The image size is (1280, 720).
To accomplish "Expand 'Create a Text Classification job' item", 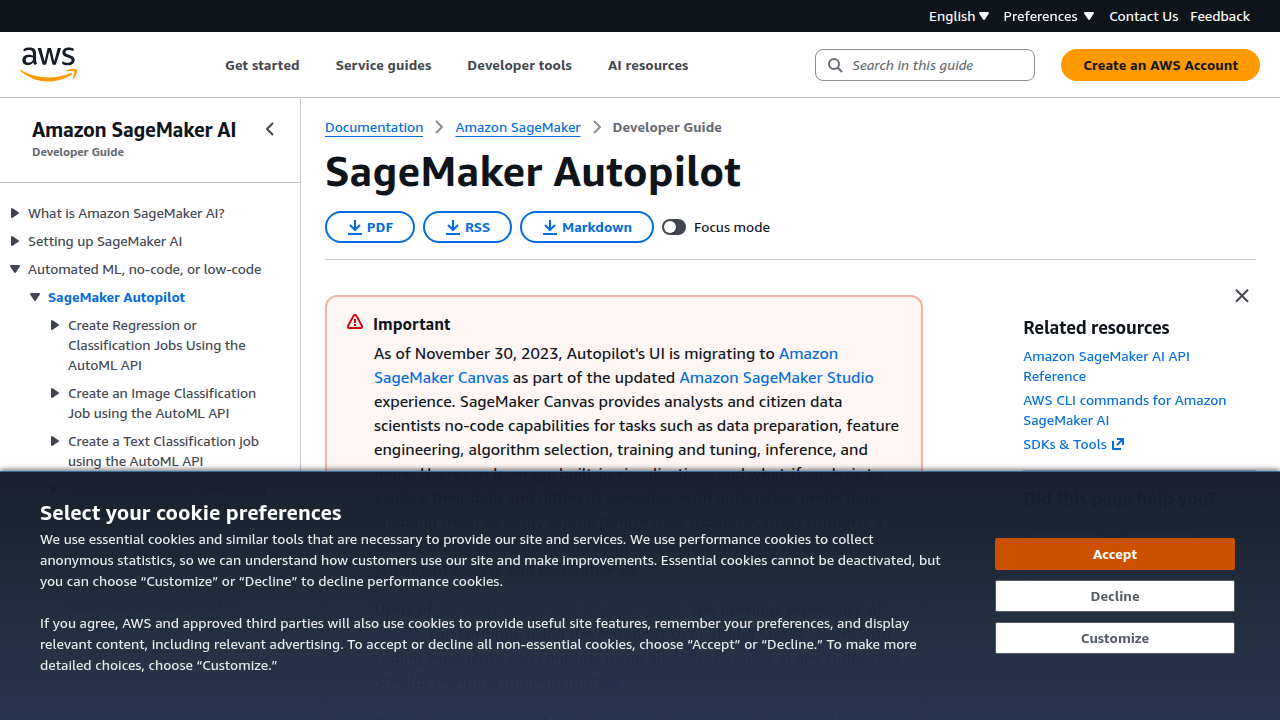I will pyautogui.click(x=55, y=441).
